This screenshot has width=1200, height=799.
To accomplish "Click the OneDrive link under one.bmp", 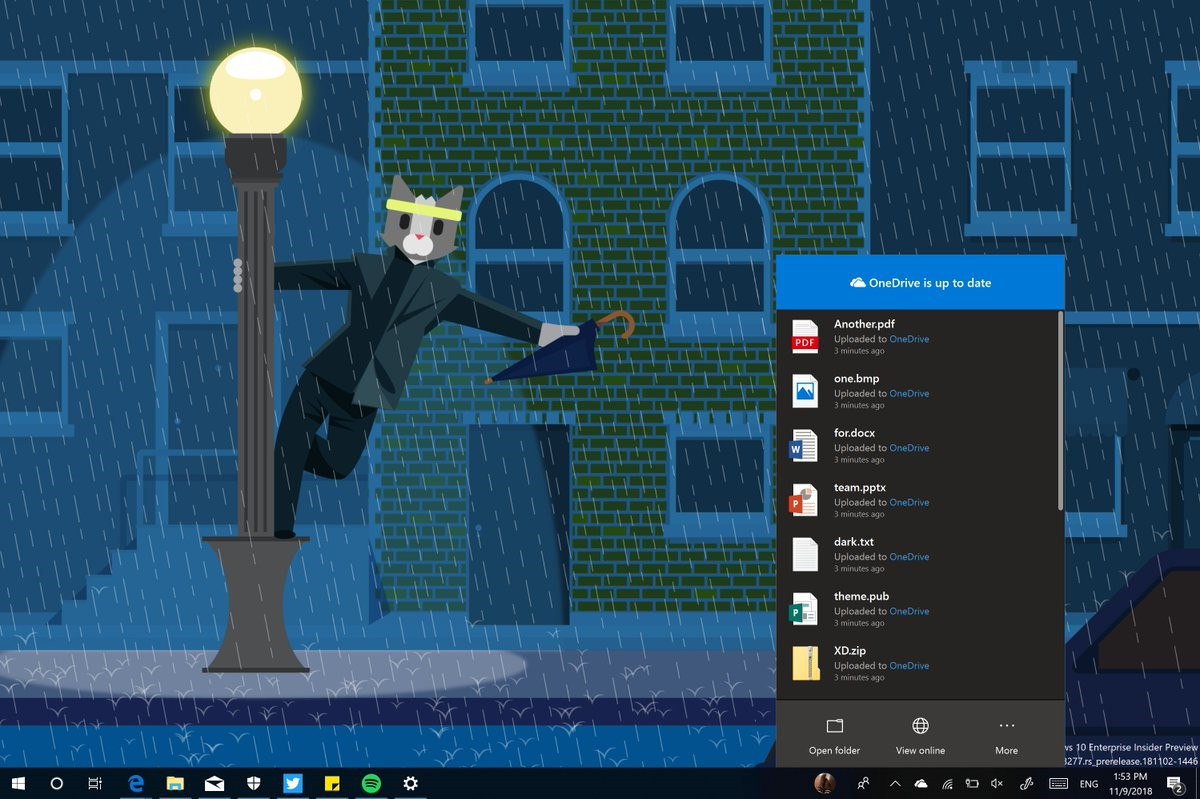I will 909,393.
